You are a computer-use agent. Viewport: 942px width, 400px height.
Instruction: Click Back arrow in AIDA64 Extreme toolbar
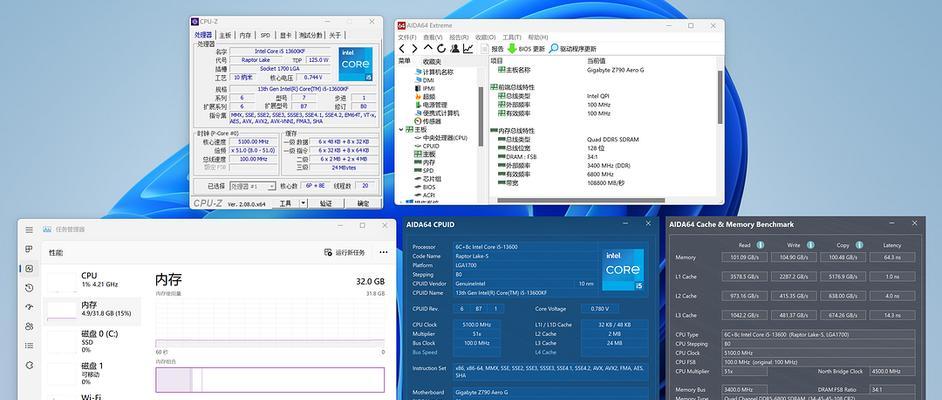coord(402,49)
